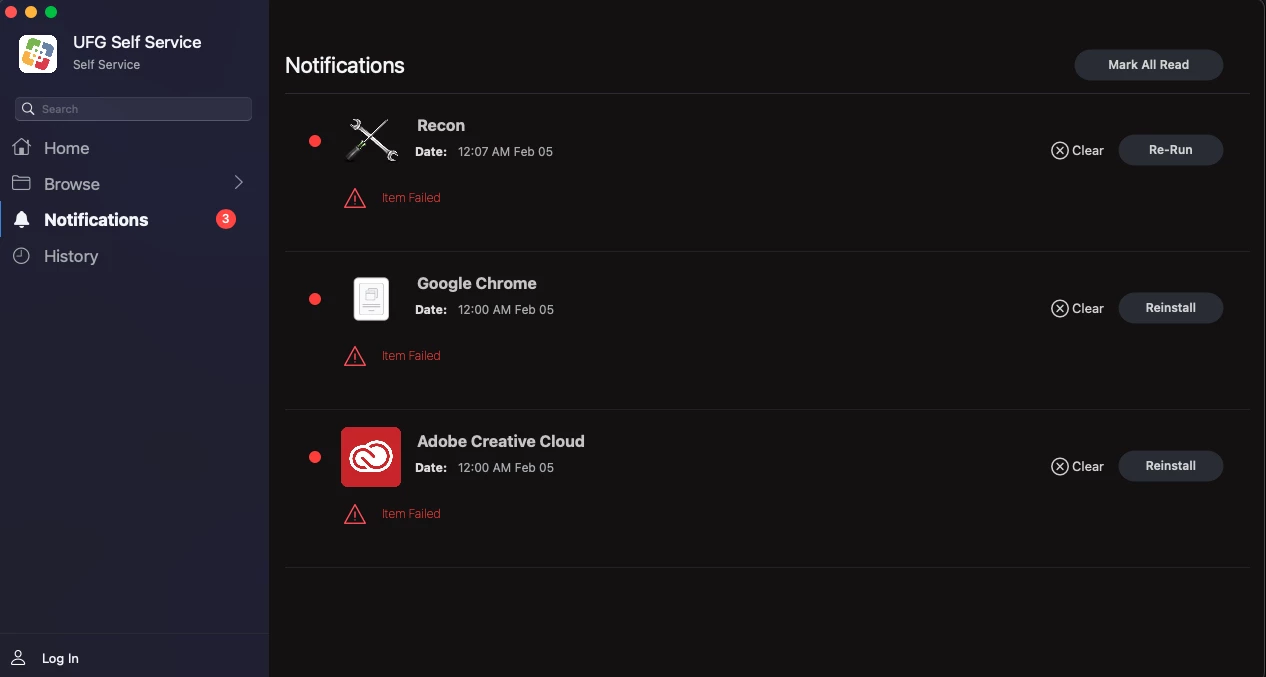Reinstall Adobe Creative Cloud
This screenshot has height=677, width=1266.
[x=1170, y=466]
